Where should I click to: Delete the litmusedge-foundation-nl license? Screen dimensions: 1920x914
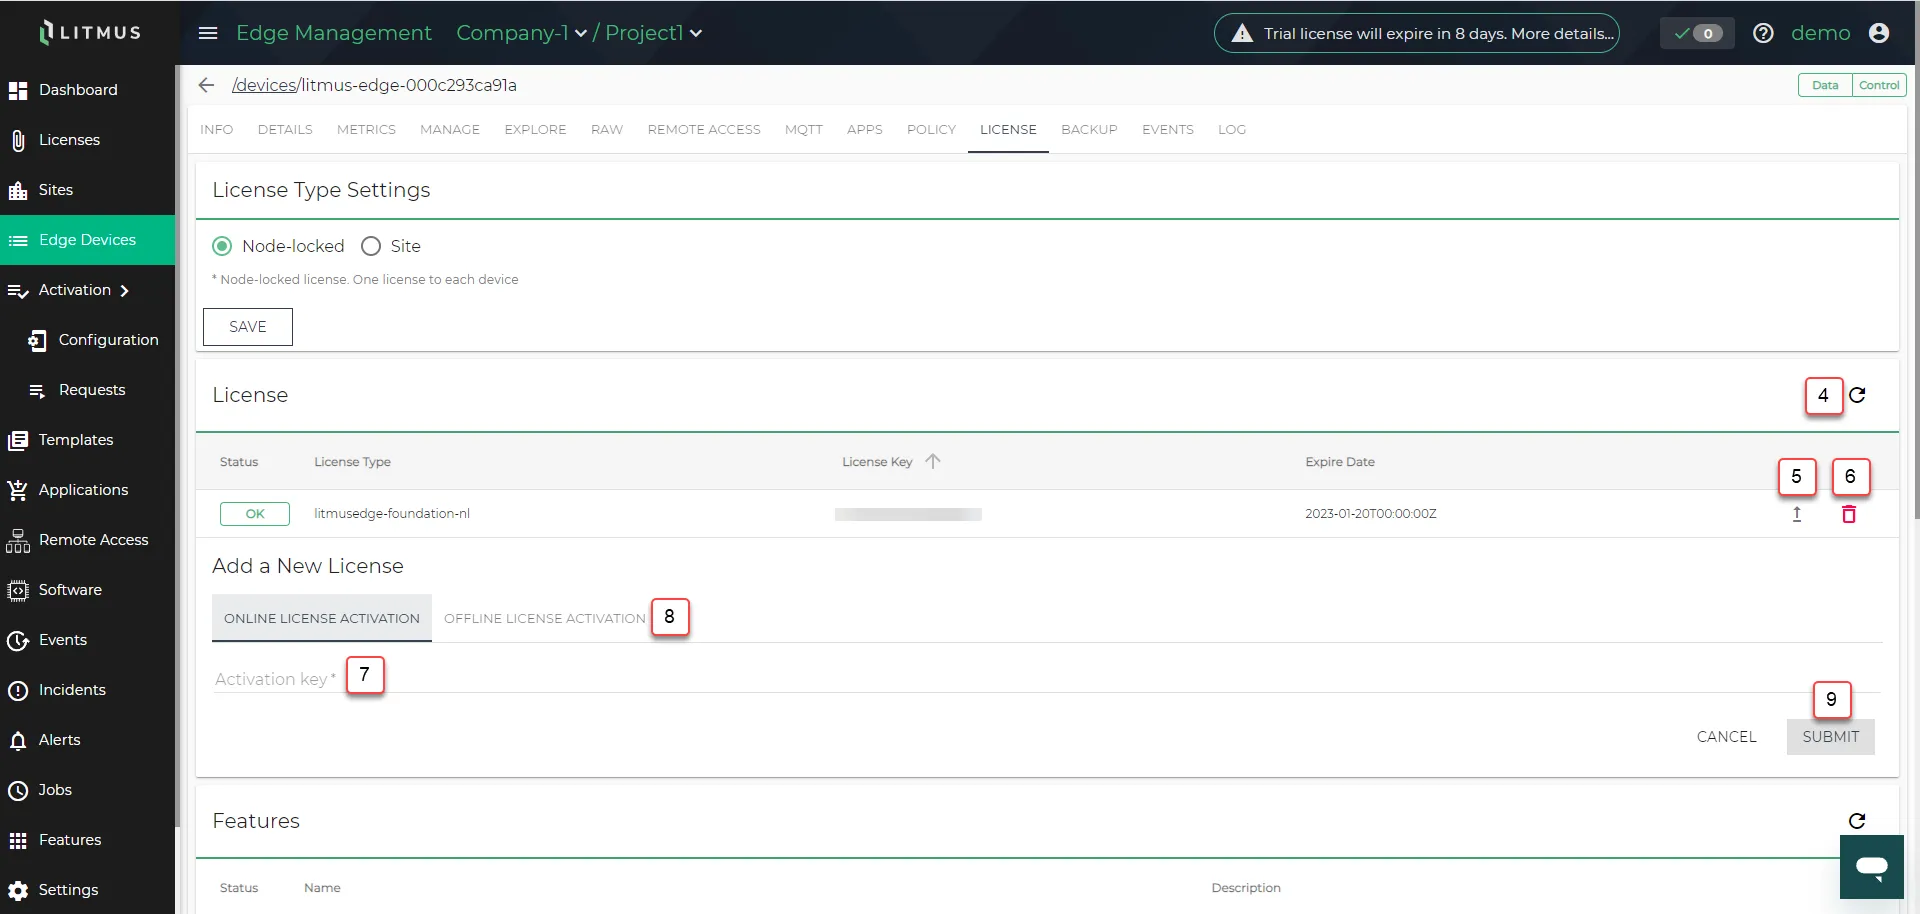pos(1849,514)
